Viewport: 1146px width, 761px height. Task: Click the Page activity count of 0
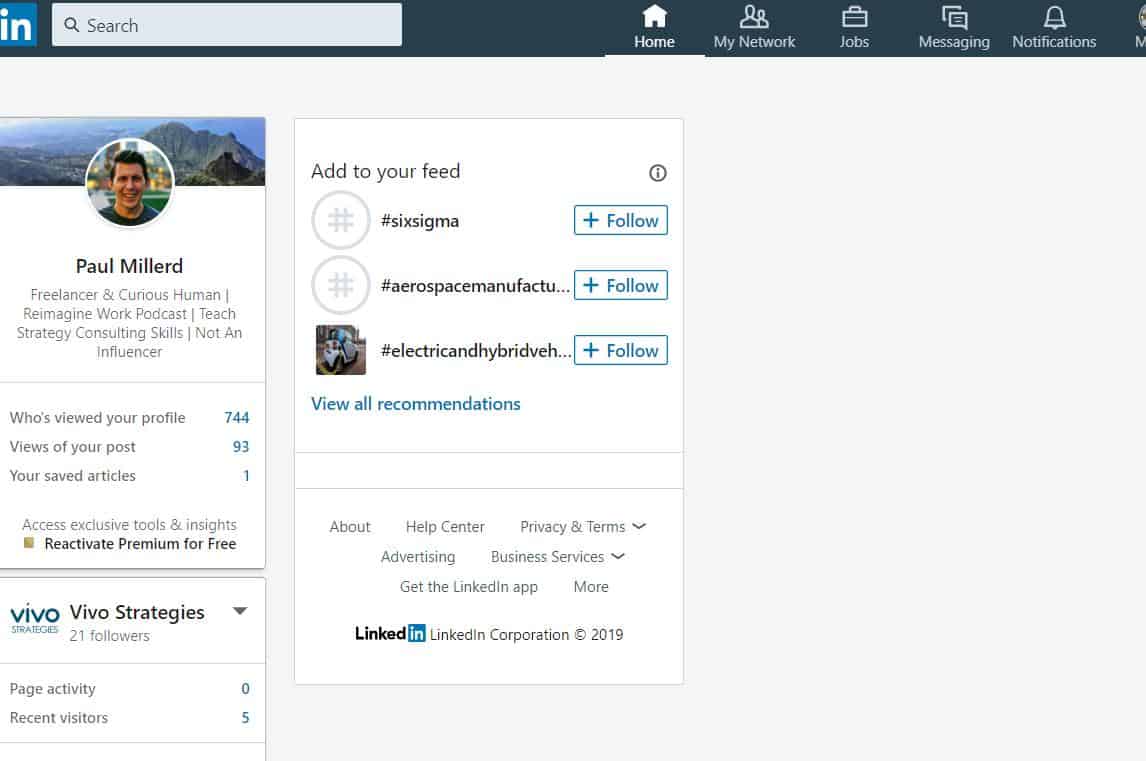[246, 689]
